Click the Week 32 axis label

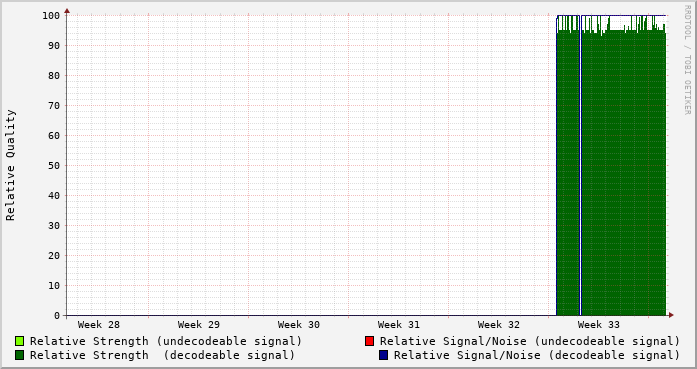coord(499,325)
